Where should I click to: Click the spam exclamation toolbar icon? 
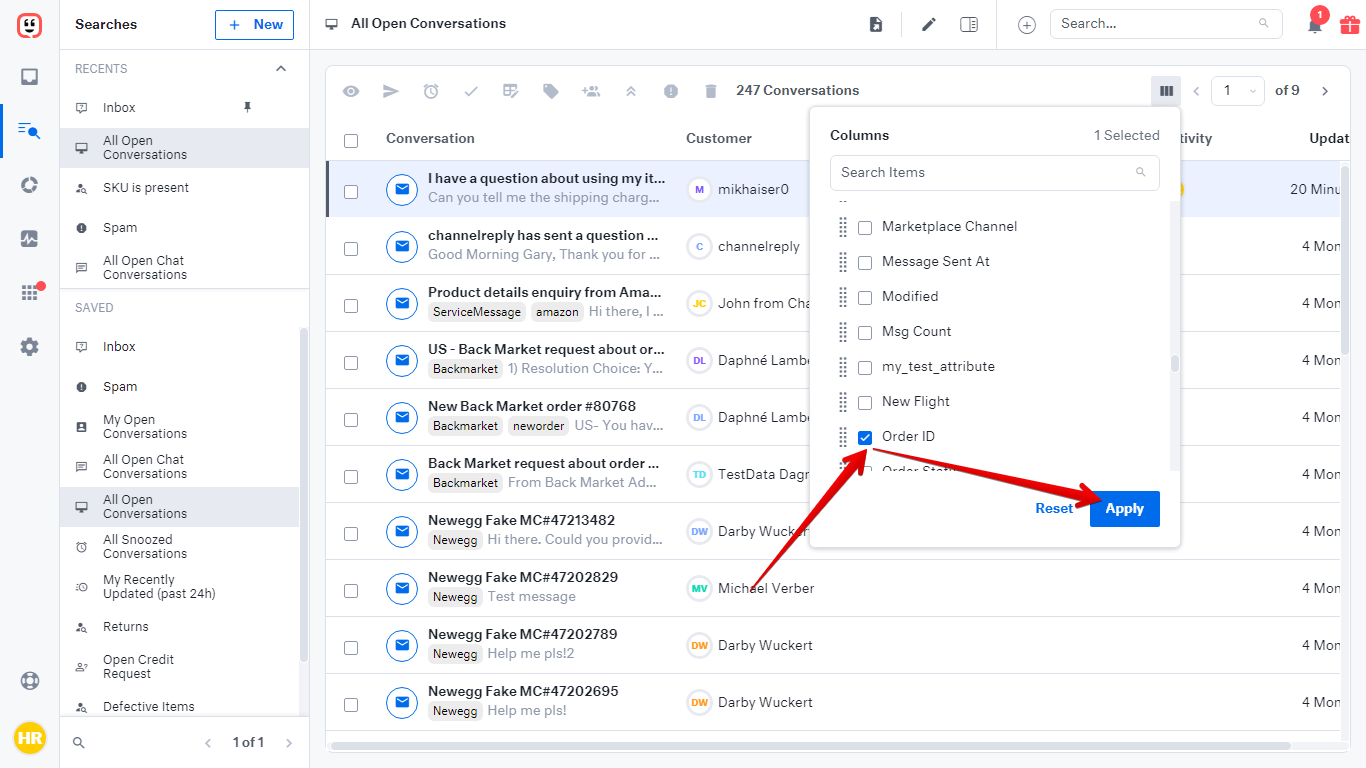(x=671, y=91)
